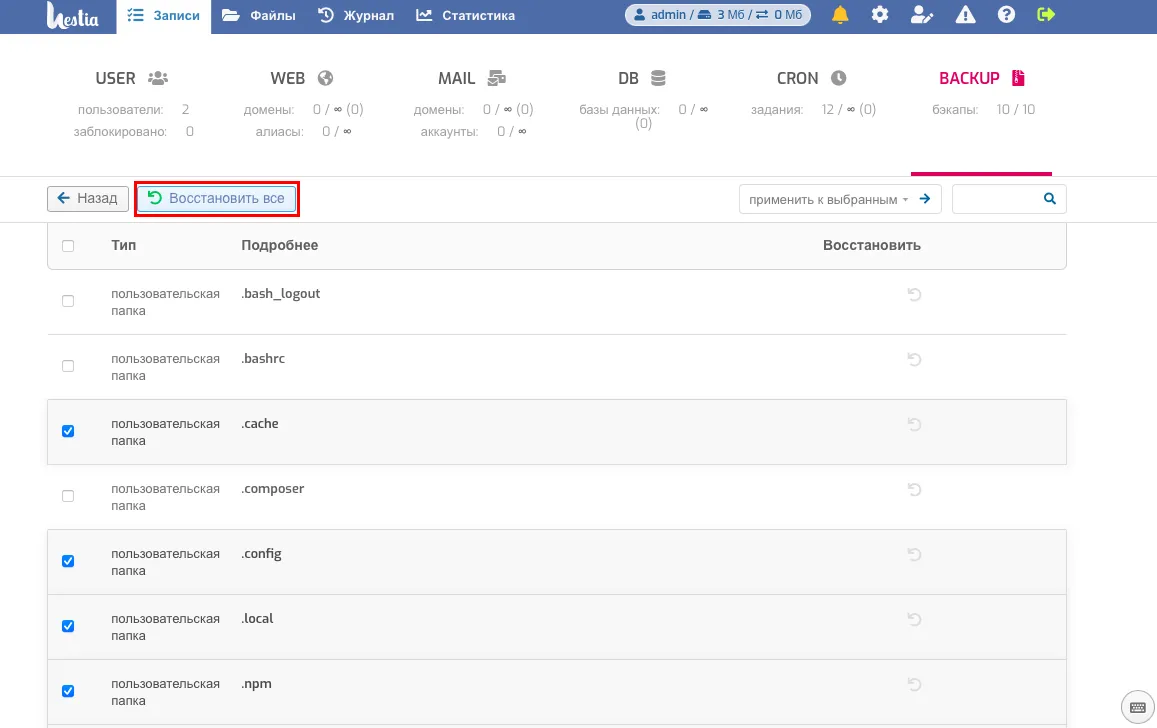Go to the WEB section heading

(287, 78)
